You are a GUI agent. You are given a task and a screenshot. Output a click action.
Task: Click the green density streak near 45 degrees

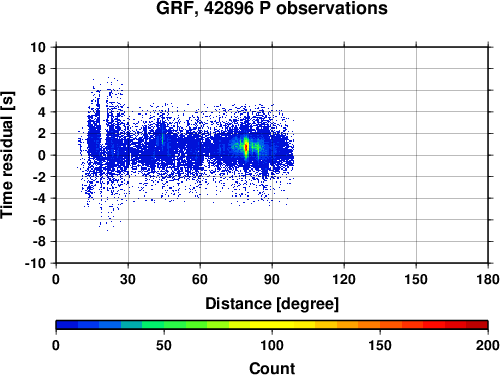(x=162, y=139)
